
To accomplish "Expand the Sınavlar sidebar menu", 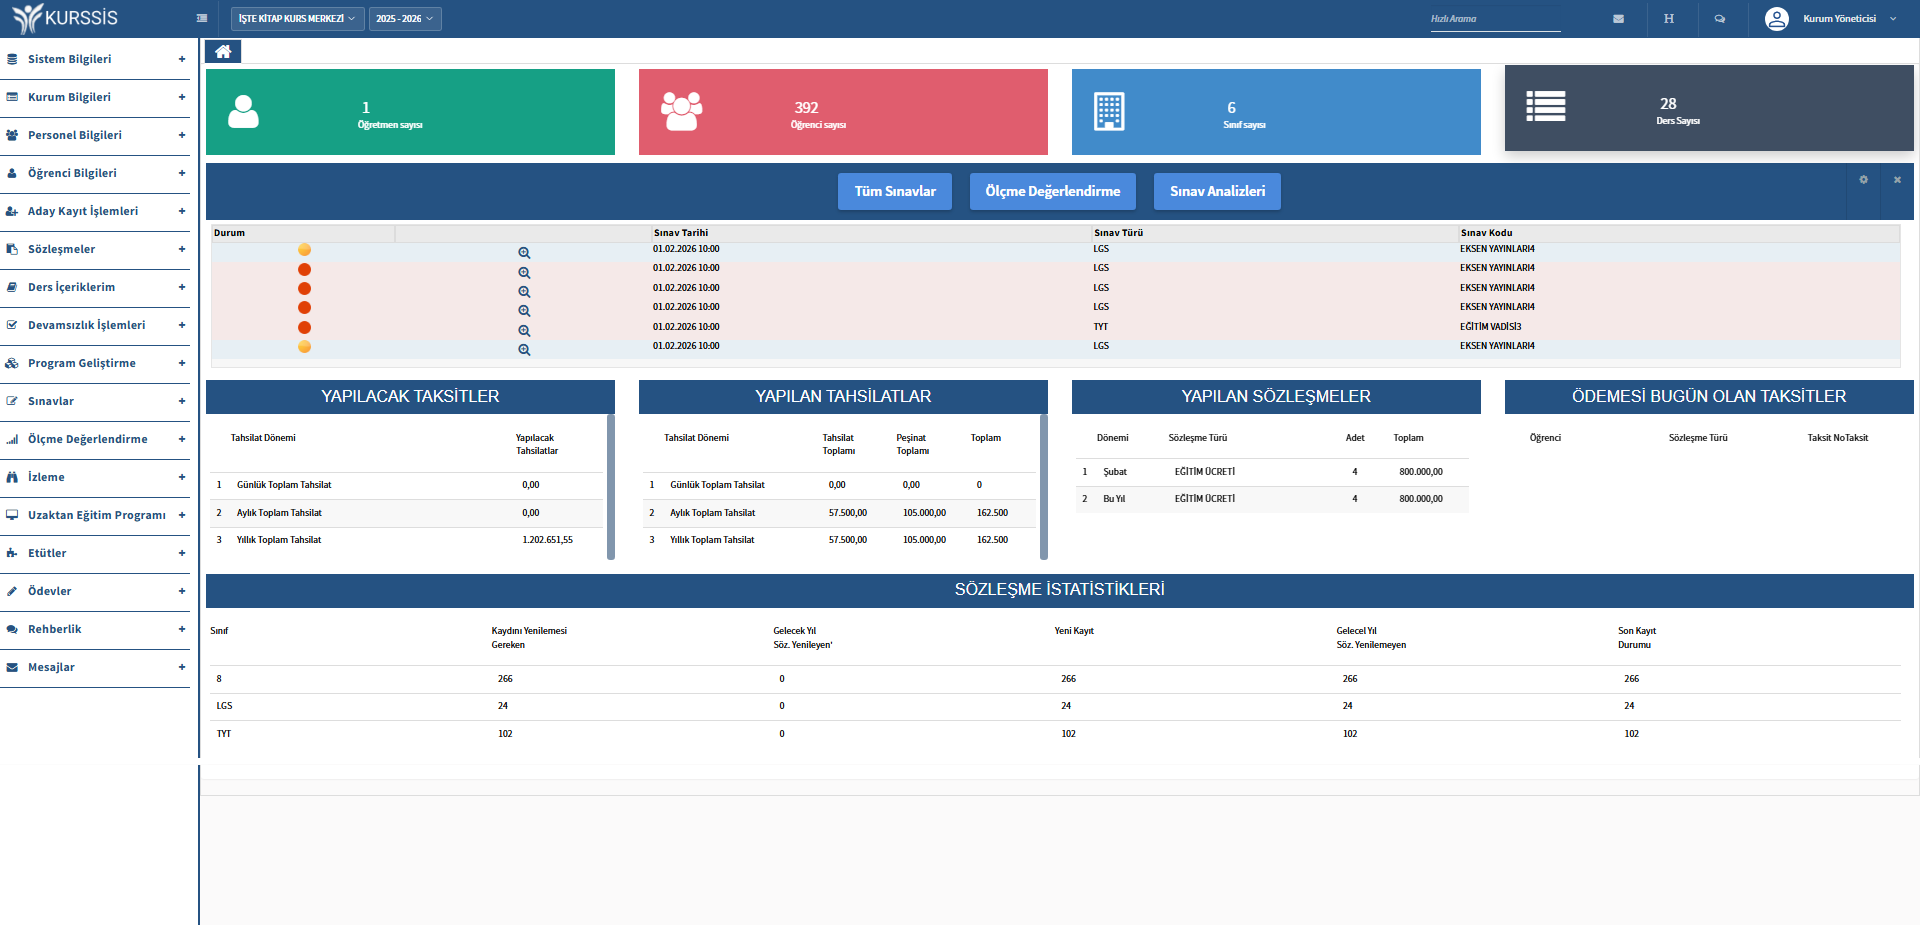I will pyautogui.click(x=95, y=401).
